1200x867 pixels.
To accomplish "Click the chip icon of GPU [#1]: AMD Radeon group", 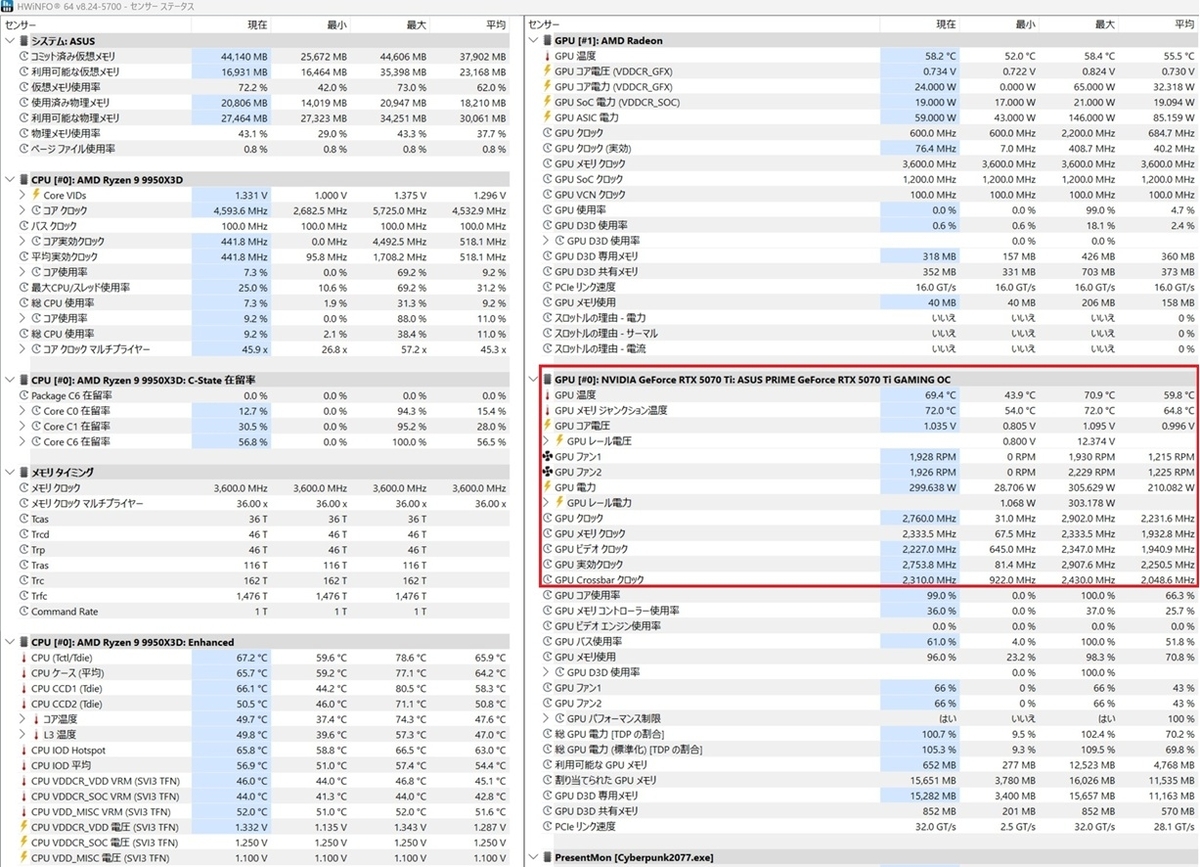I will click(x=547, y=41).
